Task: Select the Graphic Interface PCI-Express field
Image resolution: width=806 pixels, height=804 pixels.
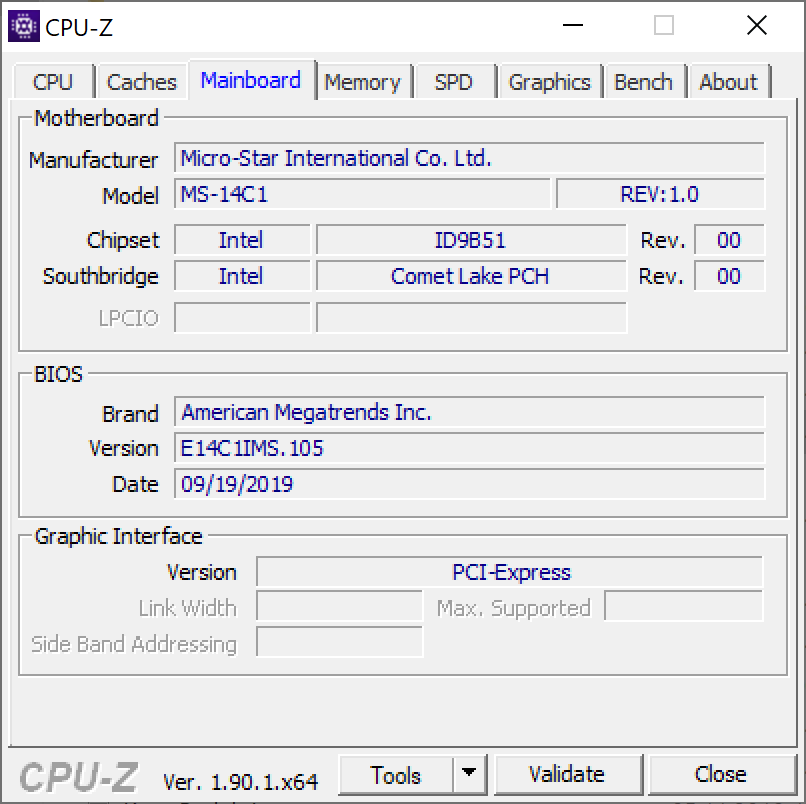Action: coord(510,573)
